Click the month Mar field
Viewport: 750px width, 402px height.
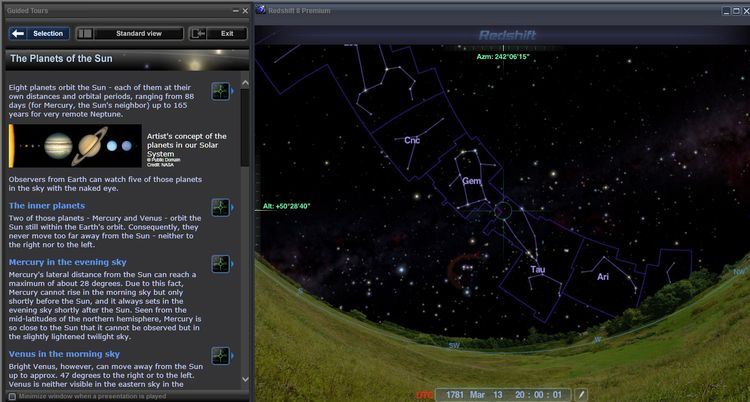tap(477, 395)
